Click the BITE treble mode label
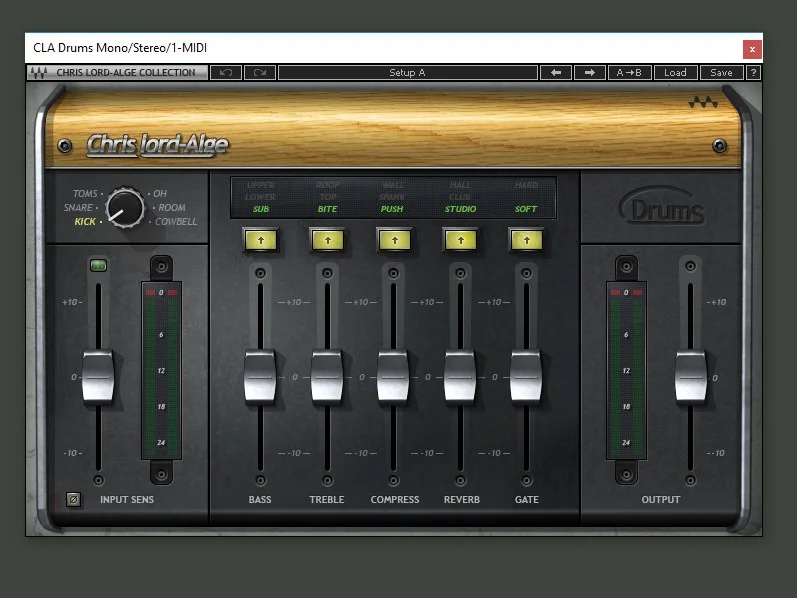 click(327, 209)
